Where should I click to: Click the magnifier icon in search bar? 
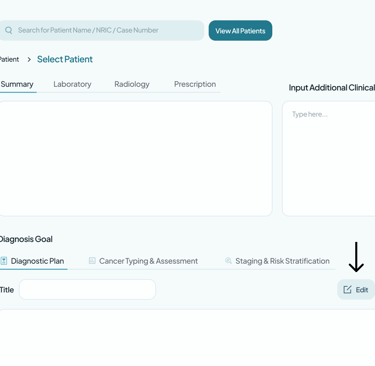[x=9, y=30]
